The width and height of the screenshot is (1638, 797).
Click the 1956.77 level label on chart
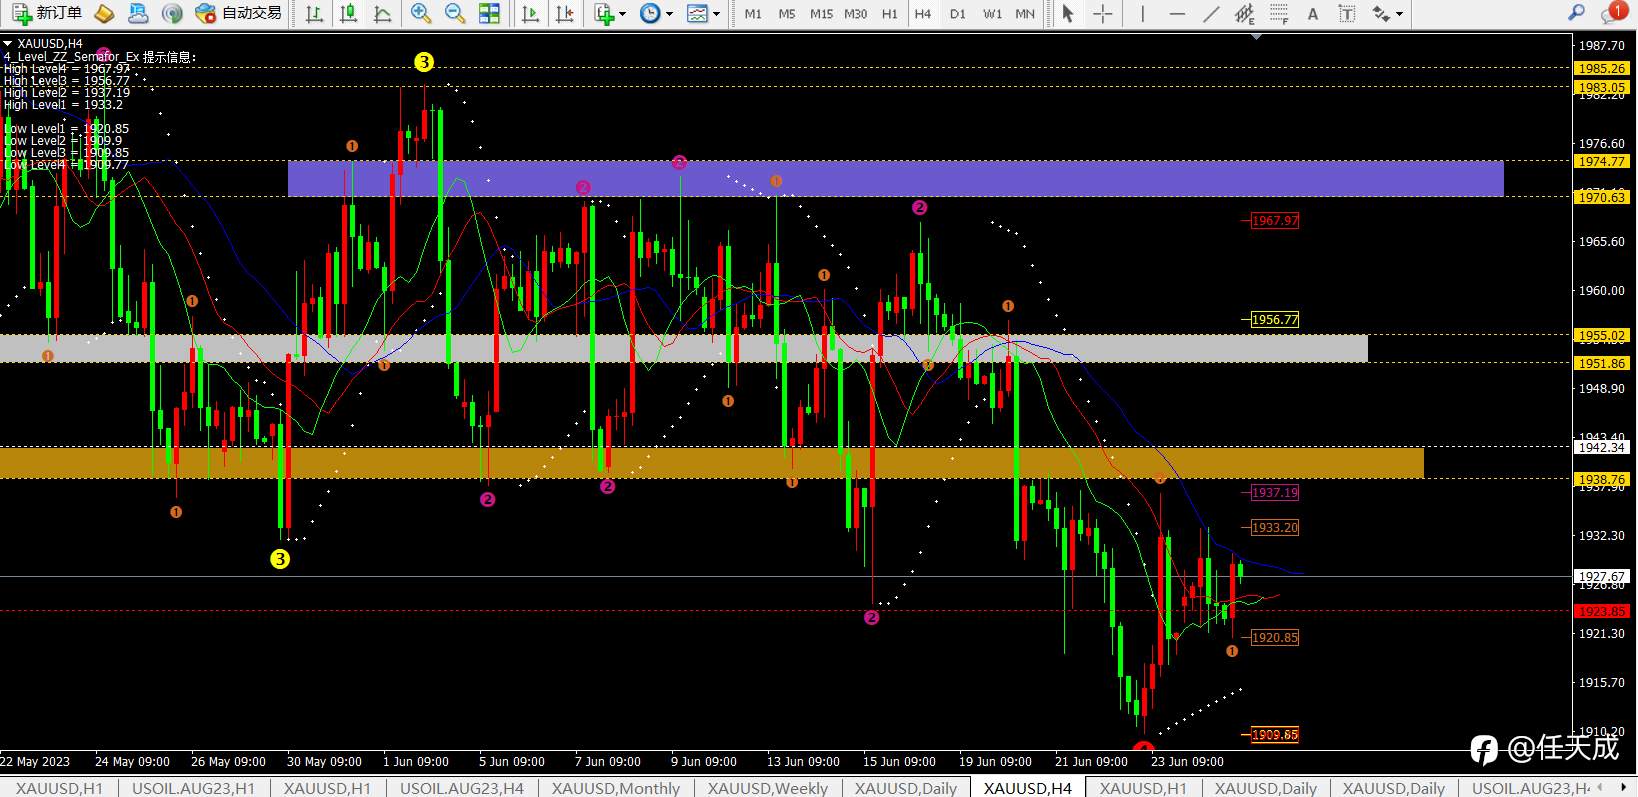(x=1275, y=320)
